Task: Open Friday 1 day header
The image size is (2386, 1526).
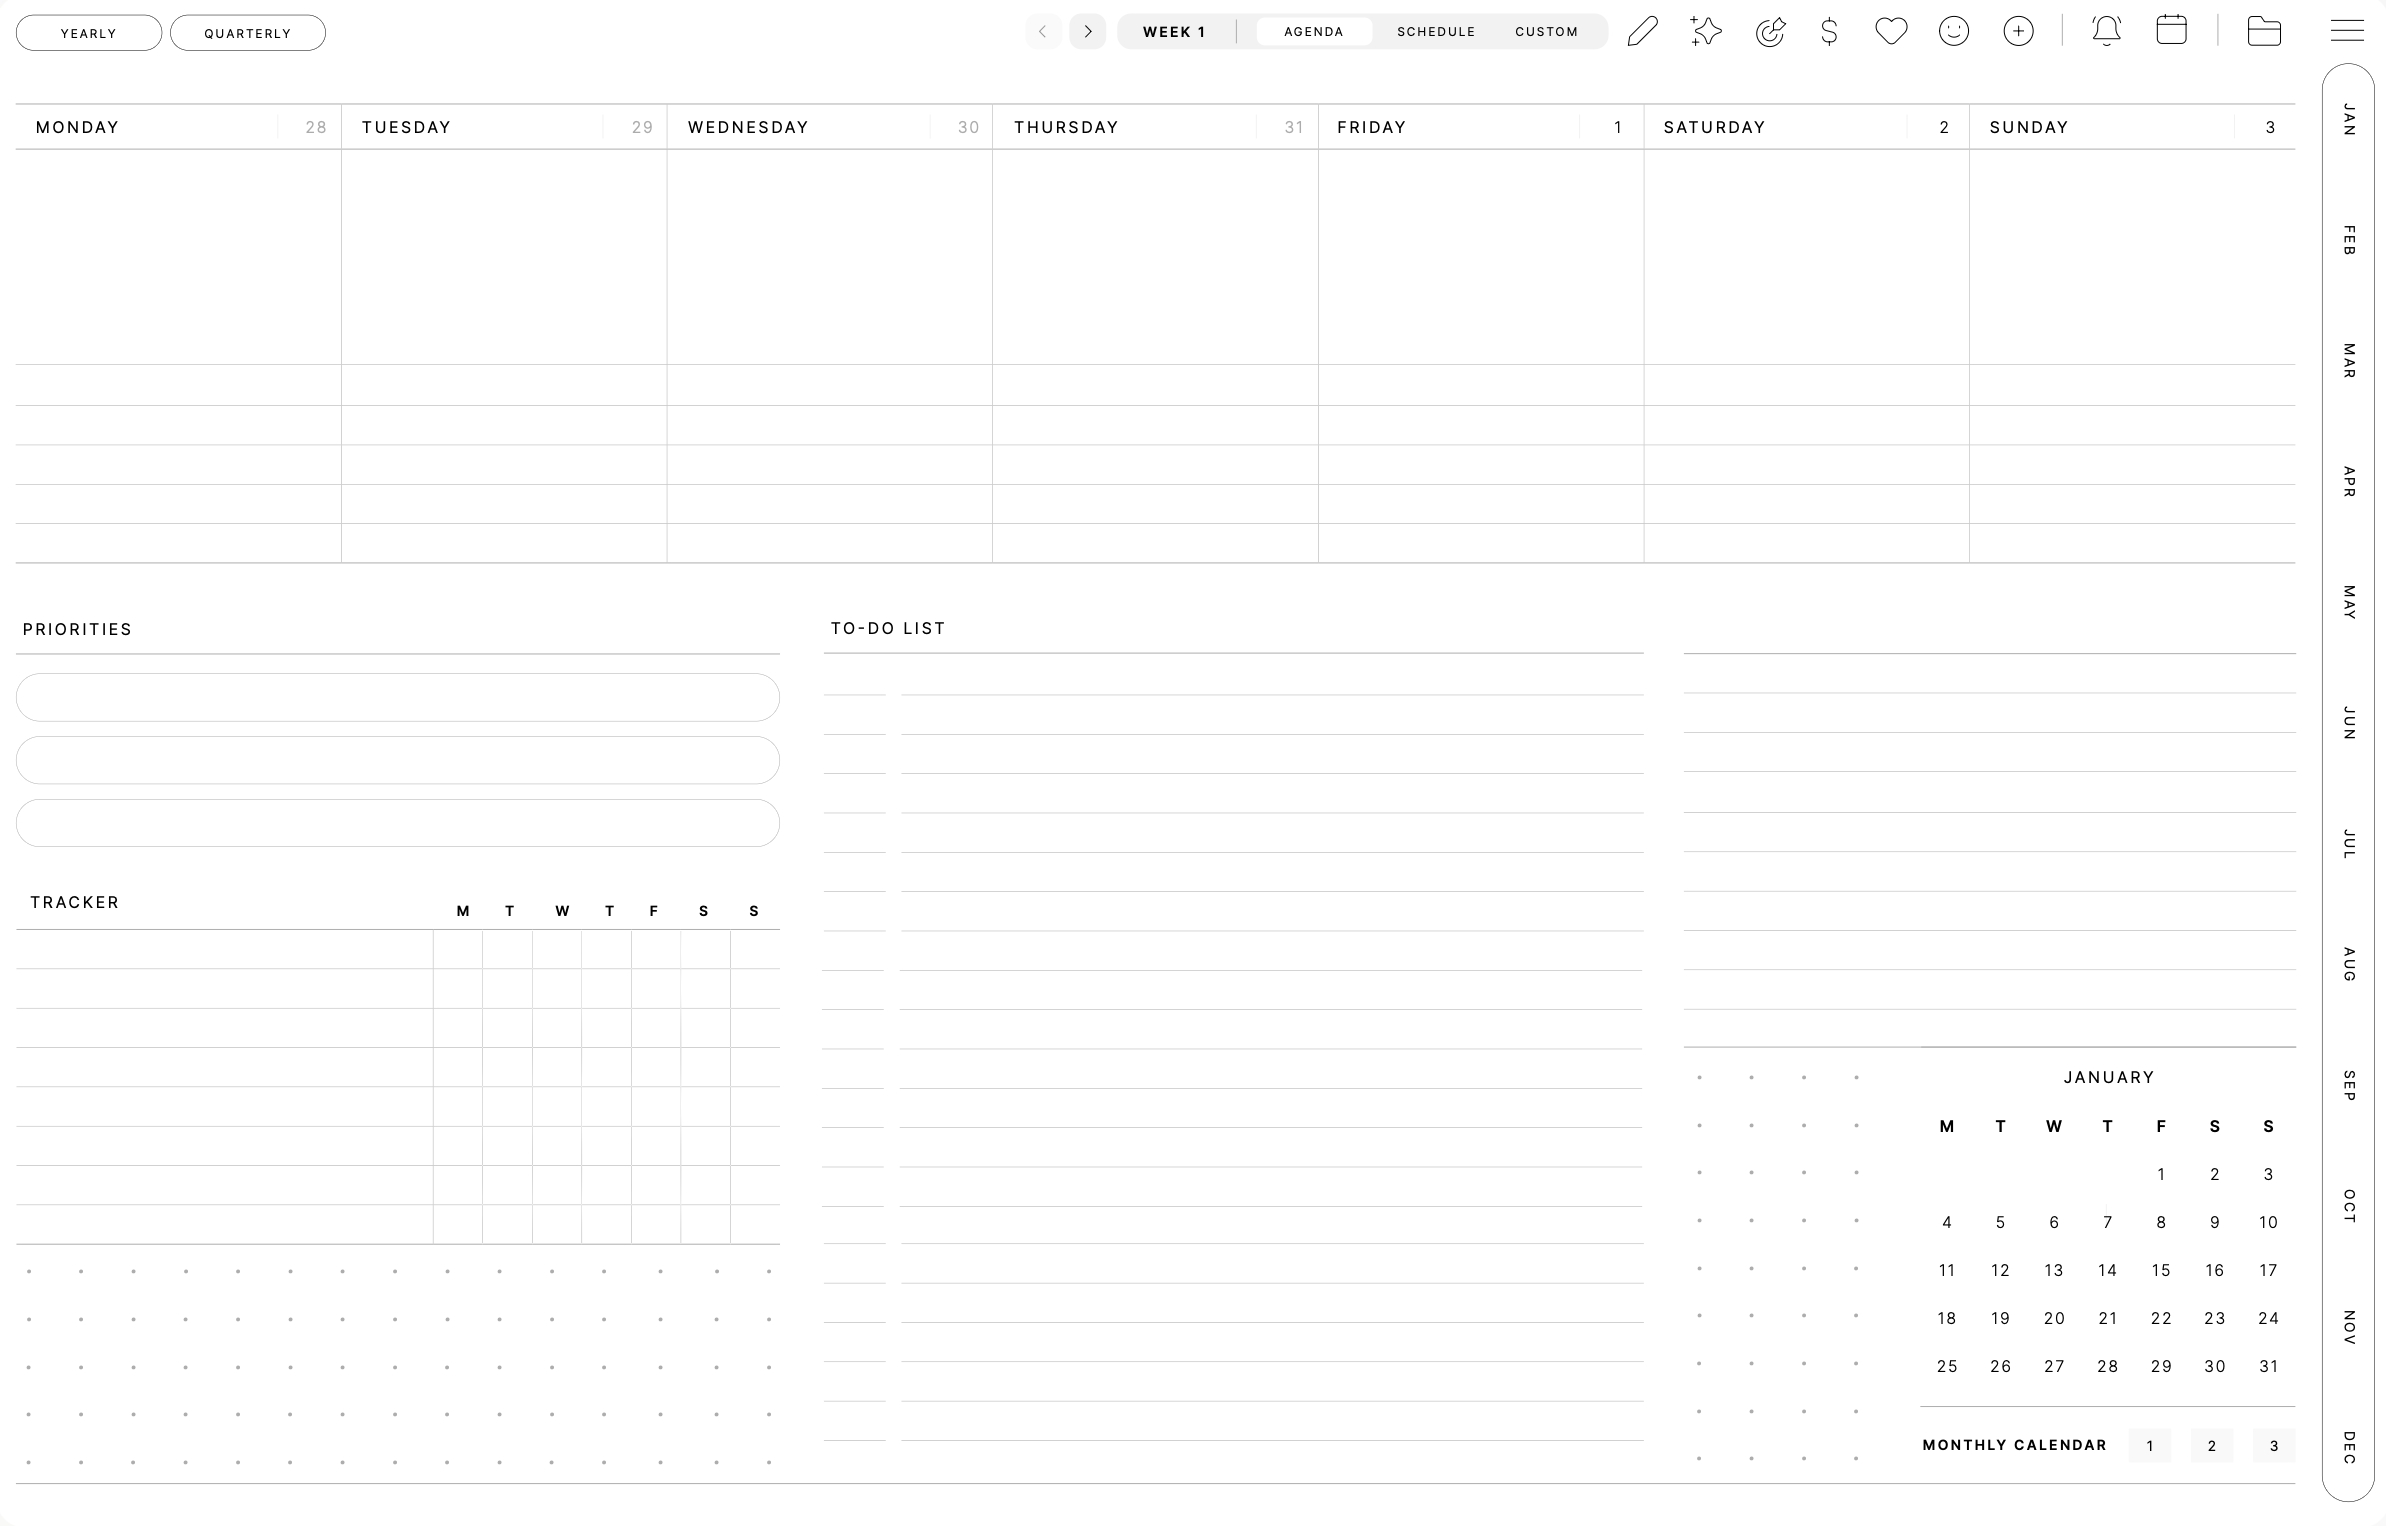Action: [1481, 127]
